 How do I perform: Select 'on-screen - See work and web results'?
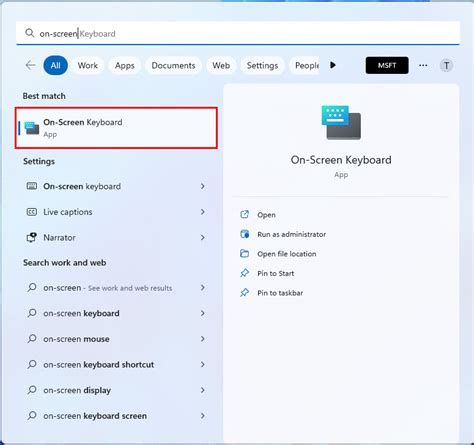tap(116, 287)
